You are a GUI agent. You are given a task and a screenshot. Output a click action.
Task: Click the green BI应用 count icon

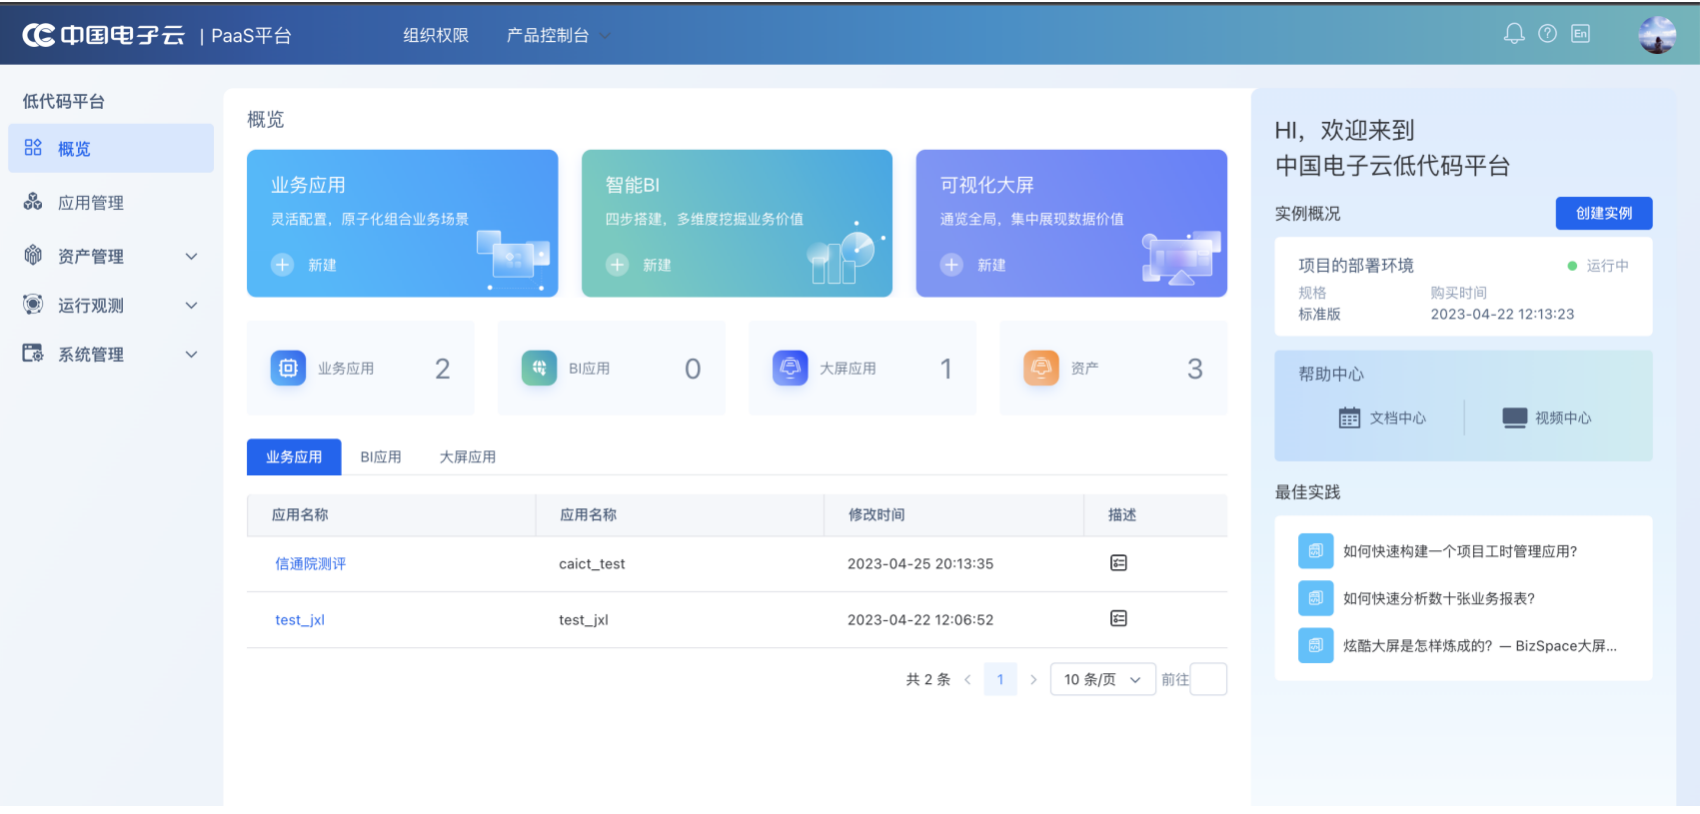(539, 368)
